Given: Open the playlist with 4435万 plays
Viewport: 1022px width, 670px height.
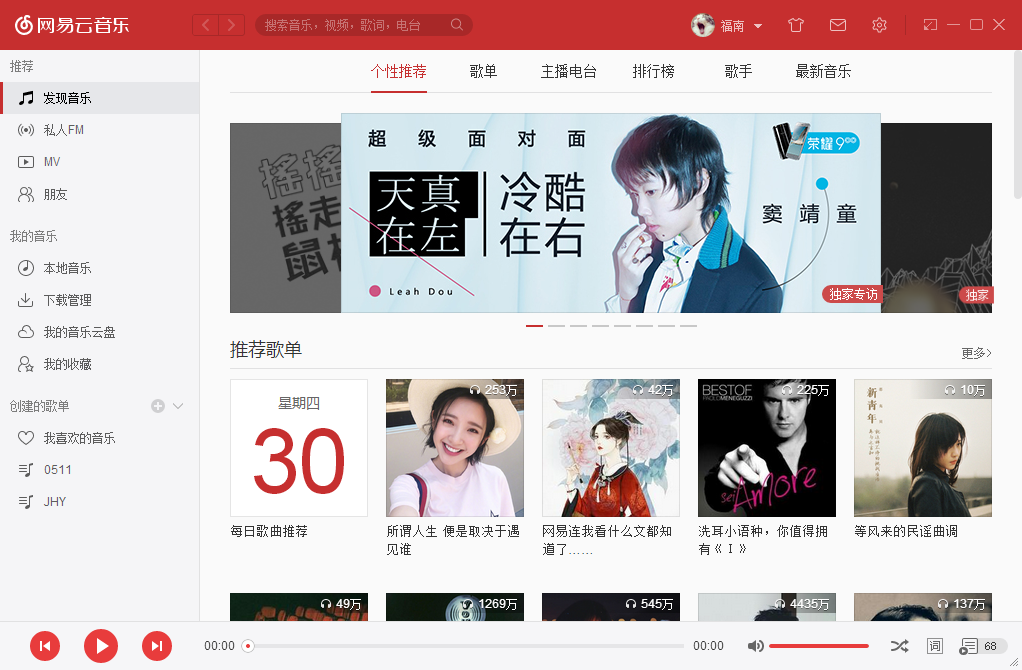Looking at the screenshot, I should click(766, 607).
